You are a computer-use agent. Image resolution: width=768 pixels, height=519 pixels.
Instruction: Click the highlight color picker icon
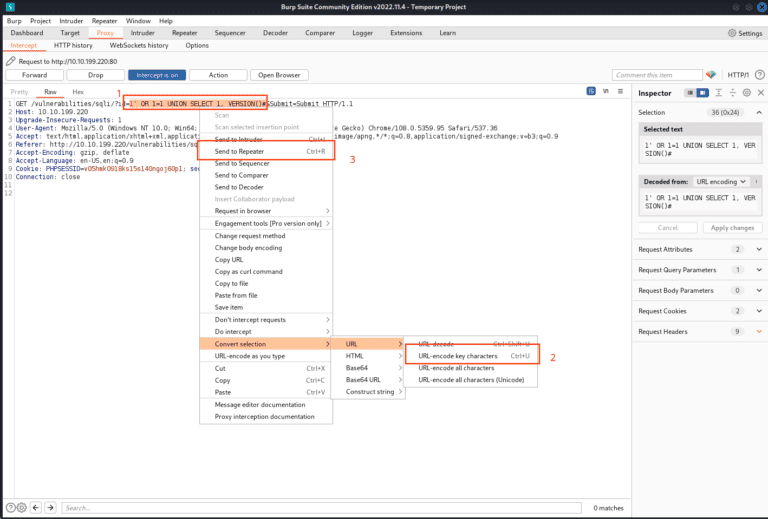[x=711, y=75]
